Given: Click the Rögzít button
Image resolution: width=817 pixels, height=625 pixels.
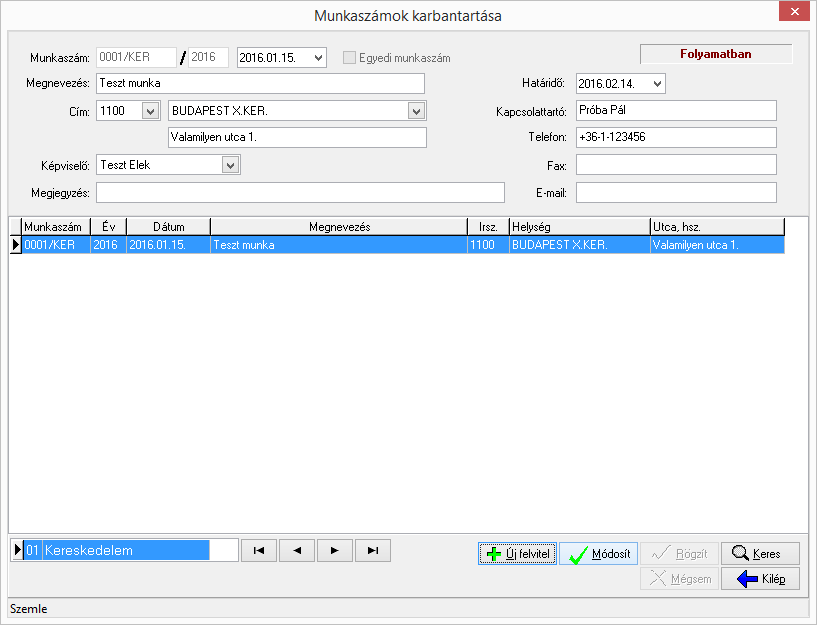Looking at the screenshot, I should coord(679,554).
